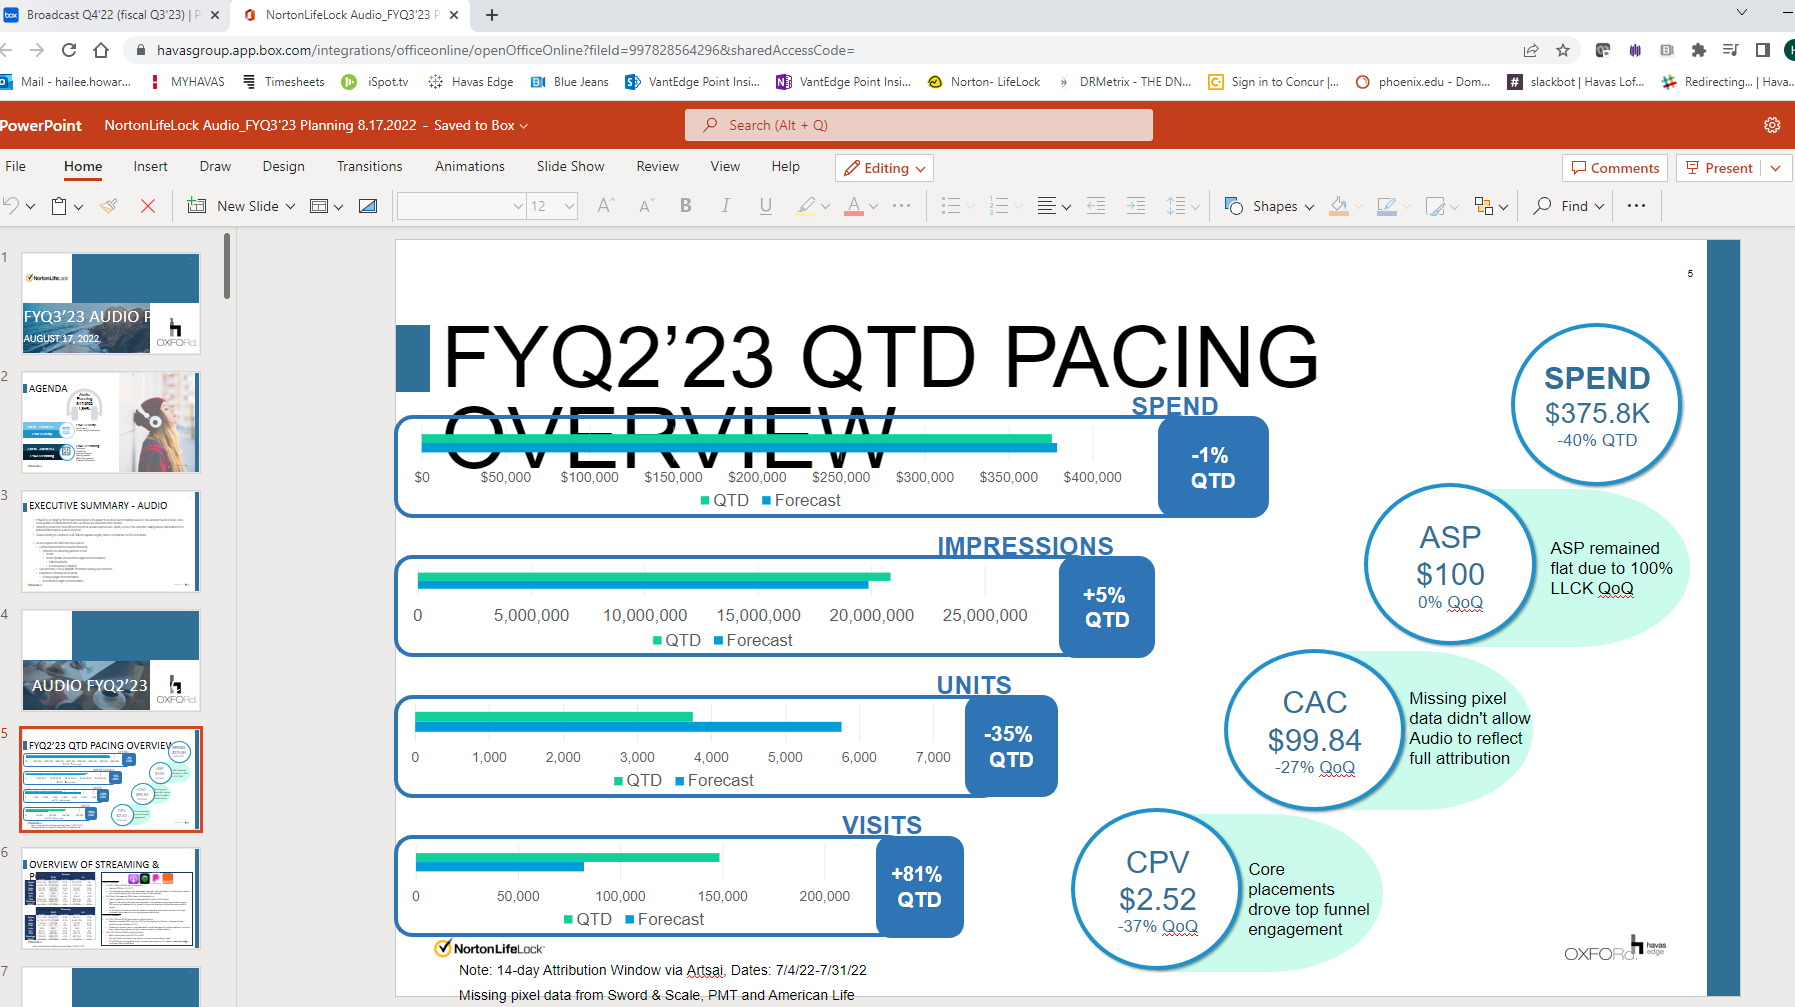
Task: Open more ribbon options ellipsis at right
Action: pyautogui.click(x=1636, y=206)
